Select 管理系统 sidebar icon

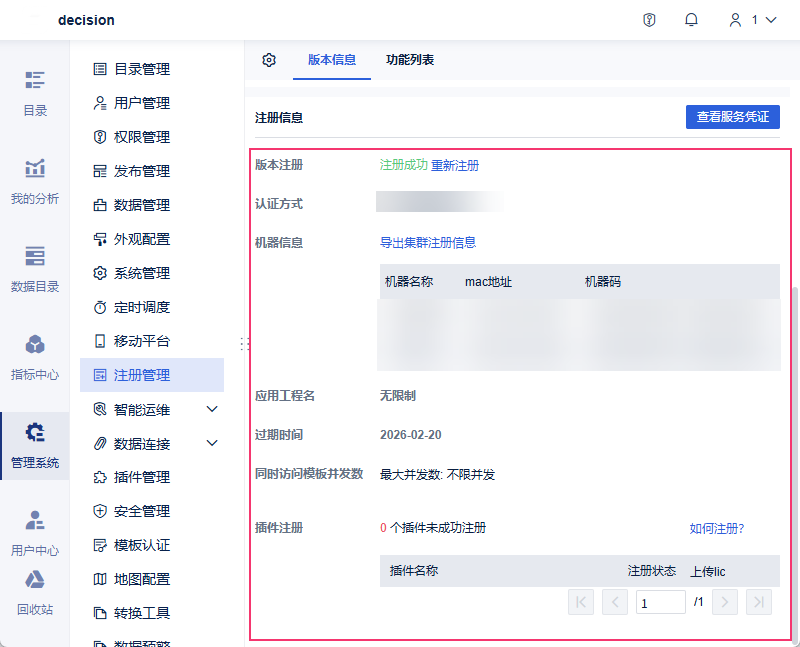(x=35, y=432)
